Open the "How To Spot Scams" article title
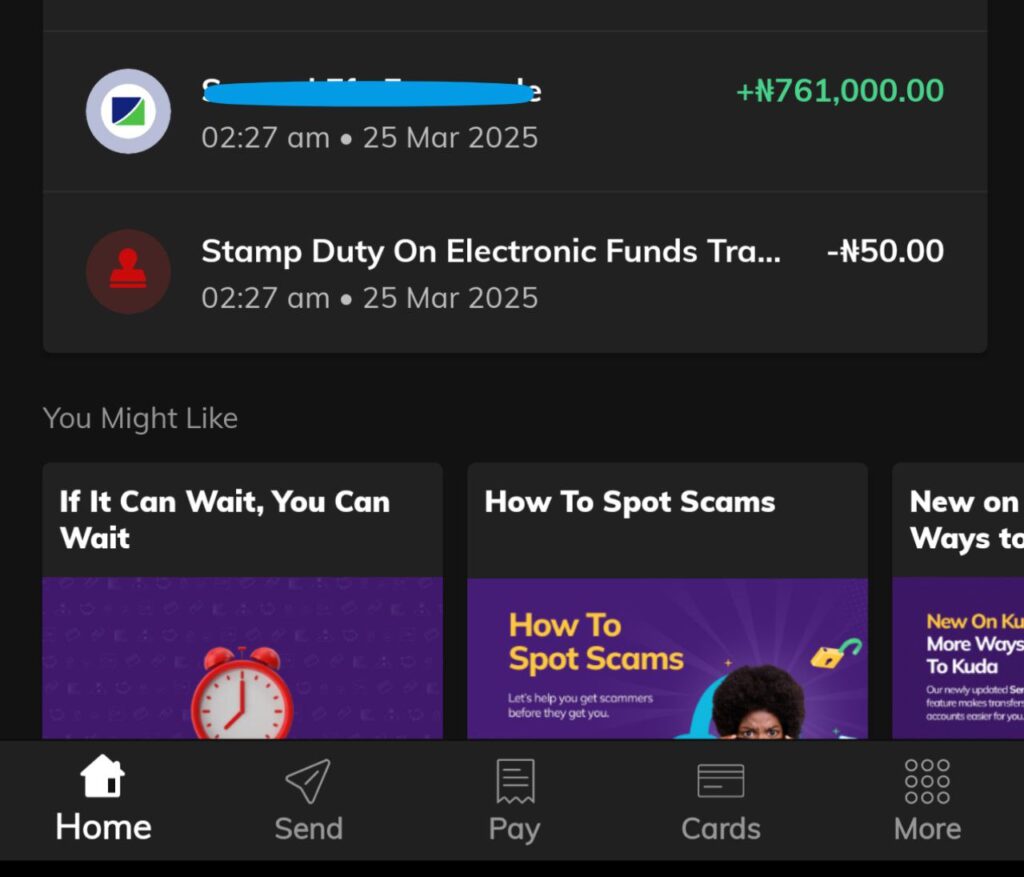Screen dimensions: 1024x877 click(630, 502)
